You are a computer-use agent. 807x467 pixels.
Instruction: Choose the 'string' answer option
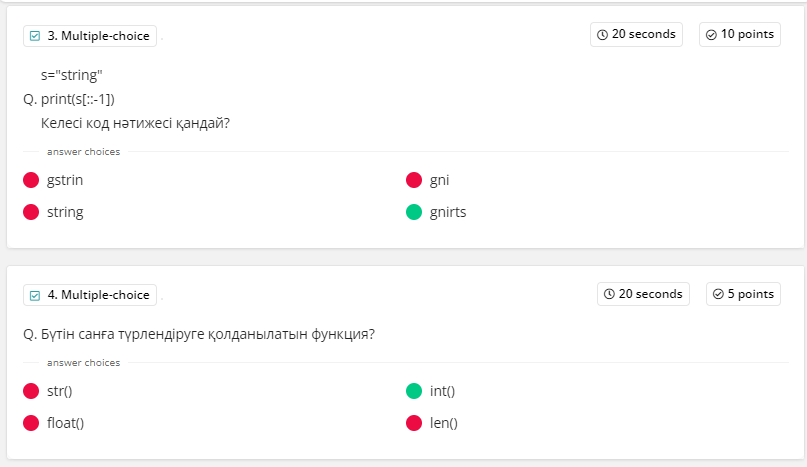pos(65,212)
